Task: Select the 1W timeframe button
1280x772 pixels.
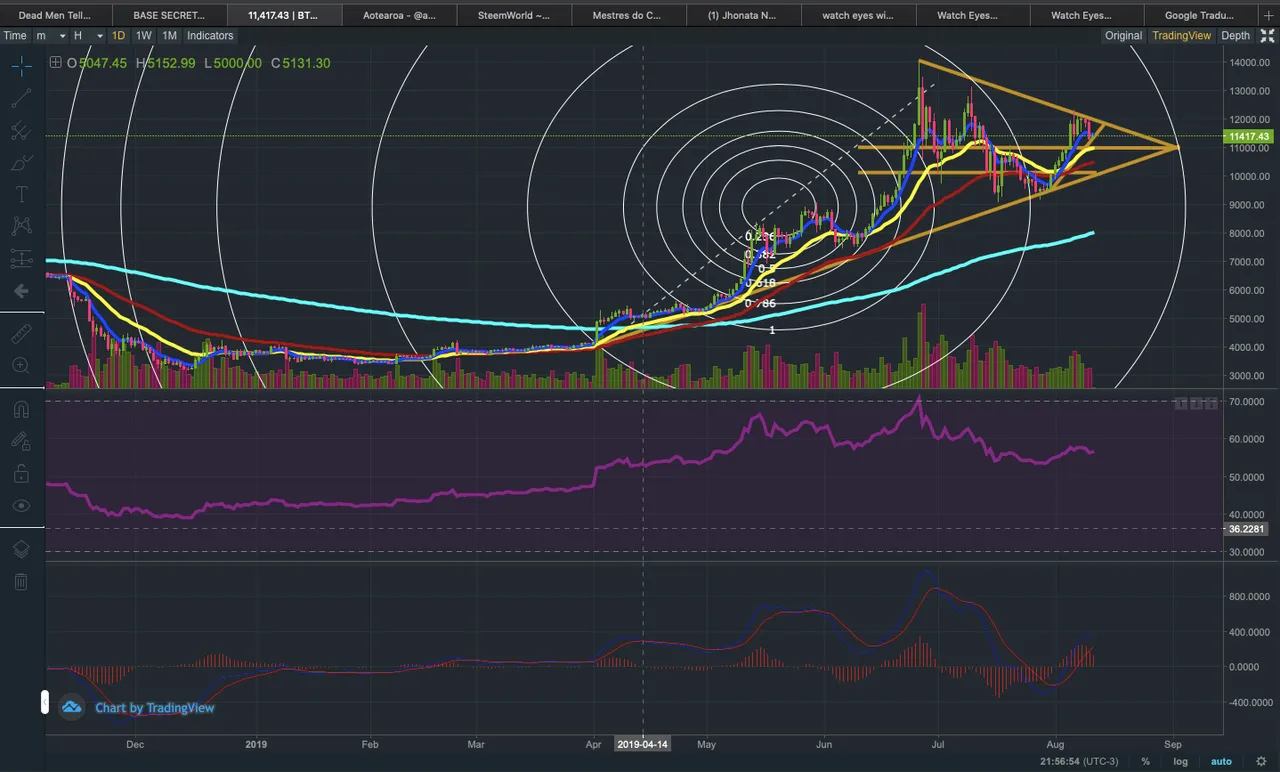Action: [144, 35]
